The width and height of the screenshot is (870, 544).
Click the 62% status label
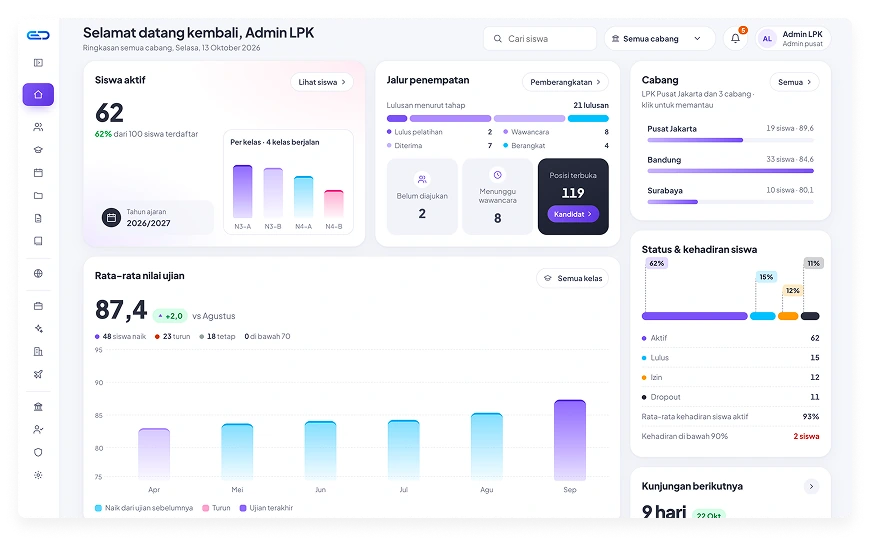coord(656,263)
